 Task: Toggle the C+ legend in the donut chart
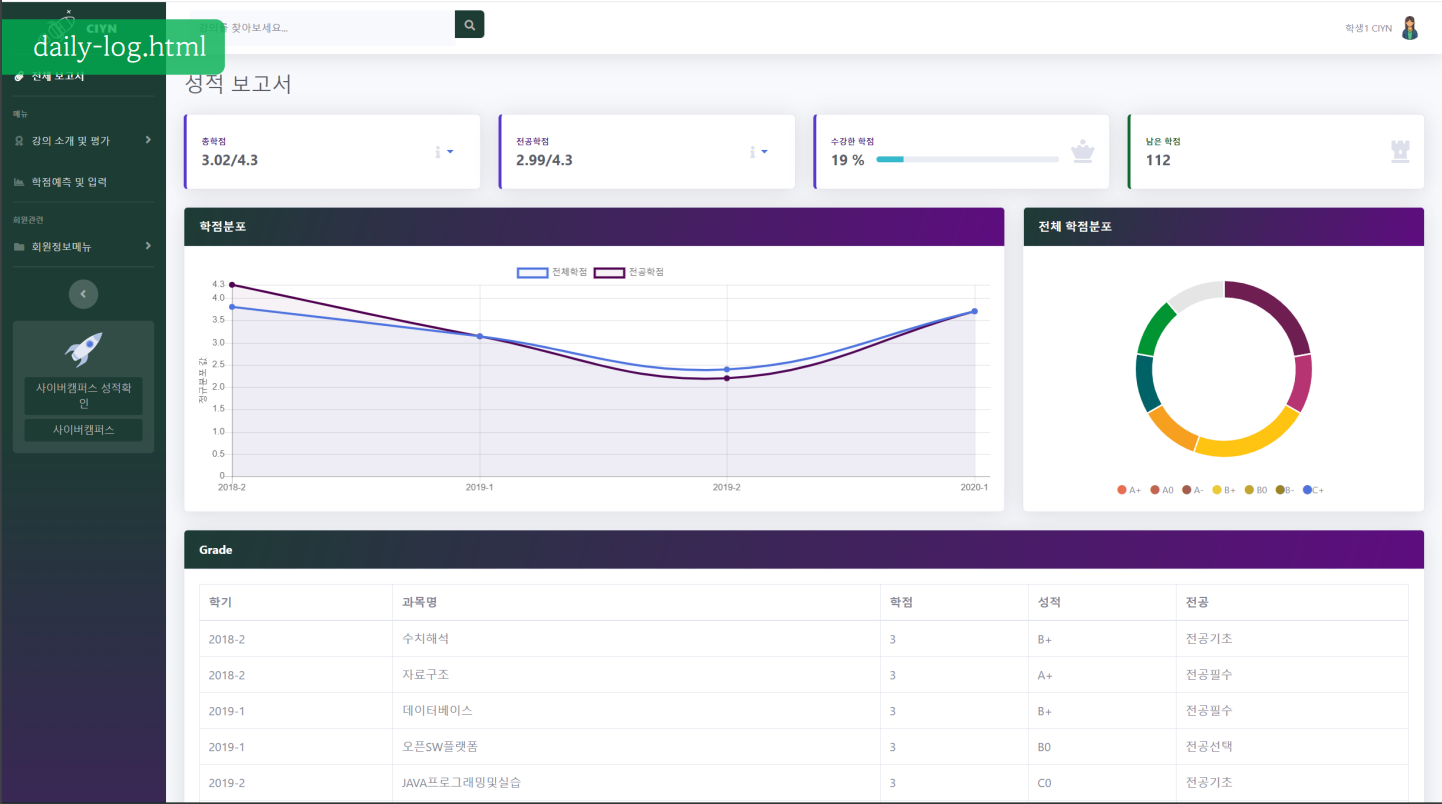1314,490
